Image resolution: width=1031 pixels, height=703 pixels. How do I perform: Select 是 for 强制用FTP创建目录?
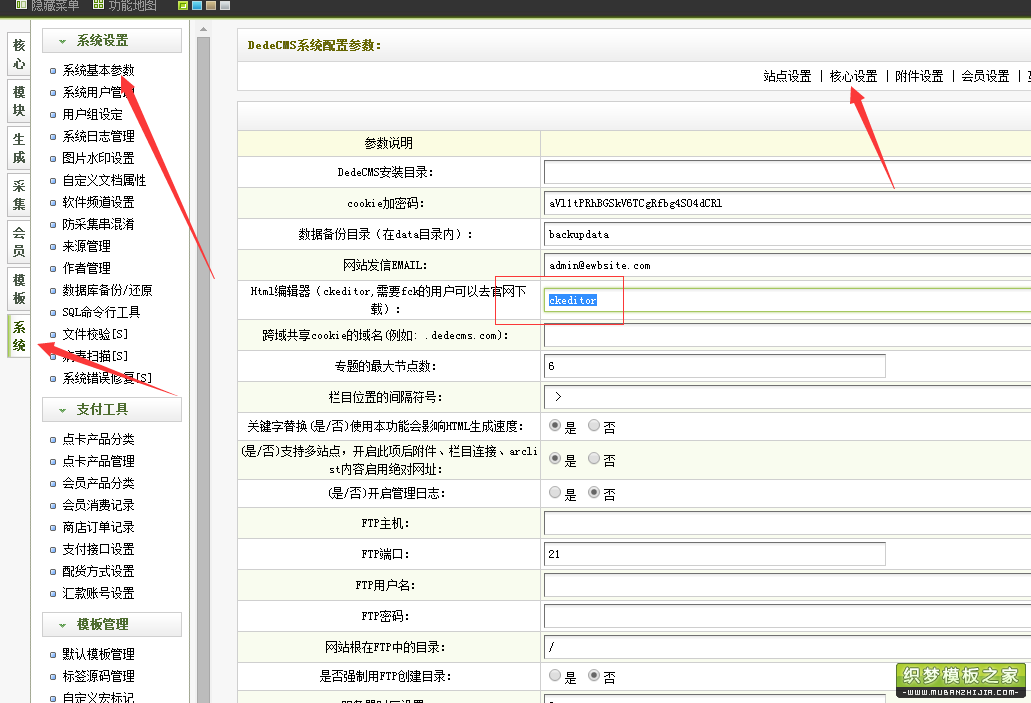point(555,675)
